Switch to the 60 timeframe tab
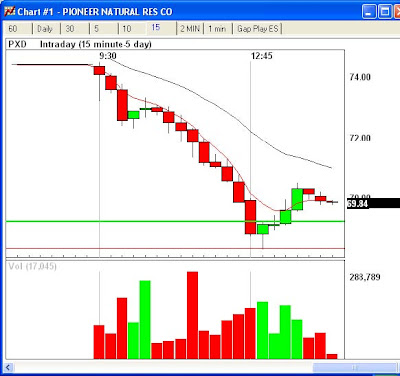Image resolution: width=400 pixels, height=376 pixels. [x=18, y=29]
